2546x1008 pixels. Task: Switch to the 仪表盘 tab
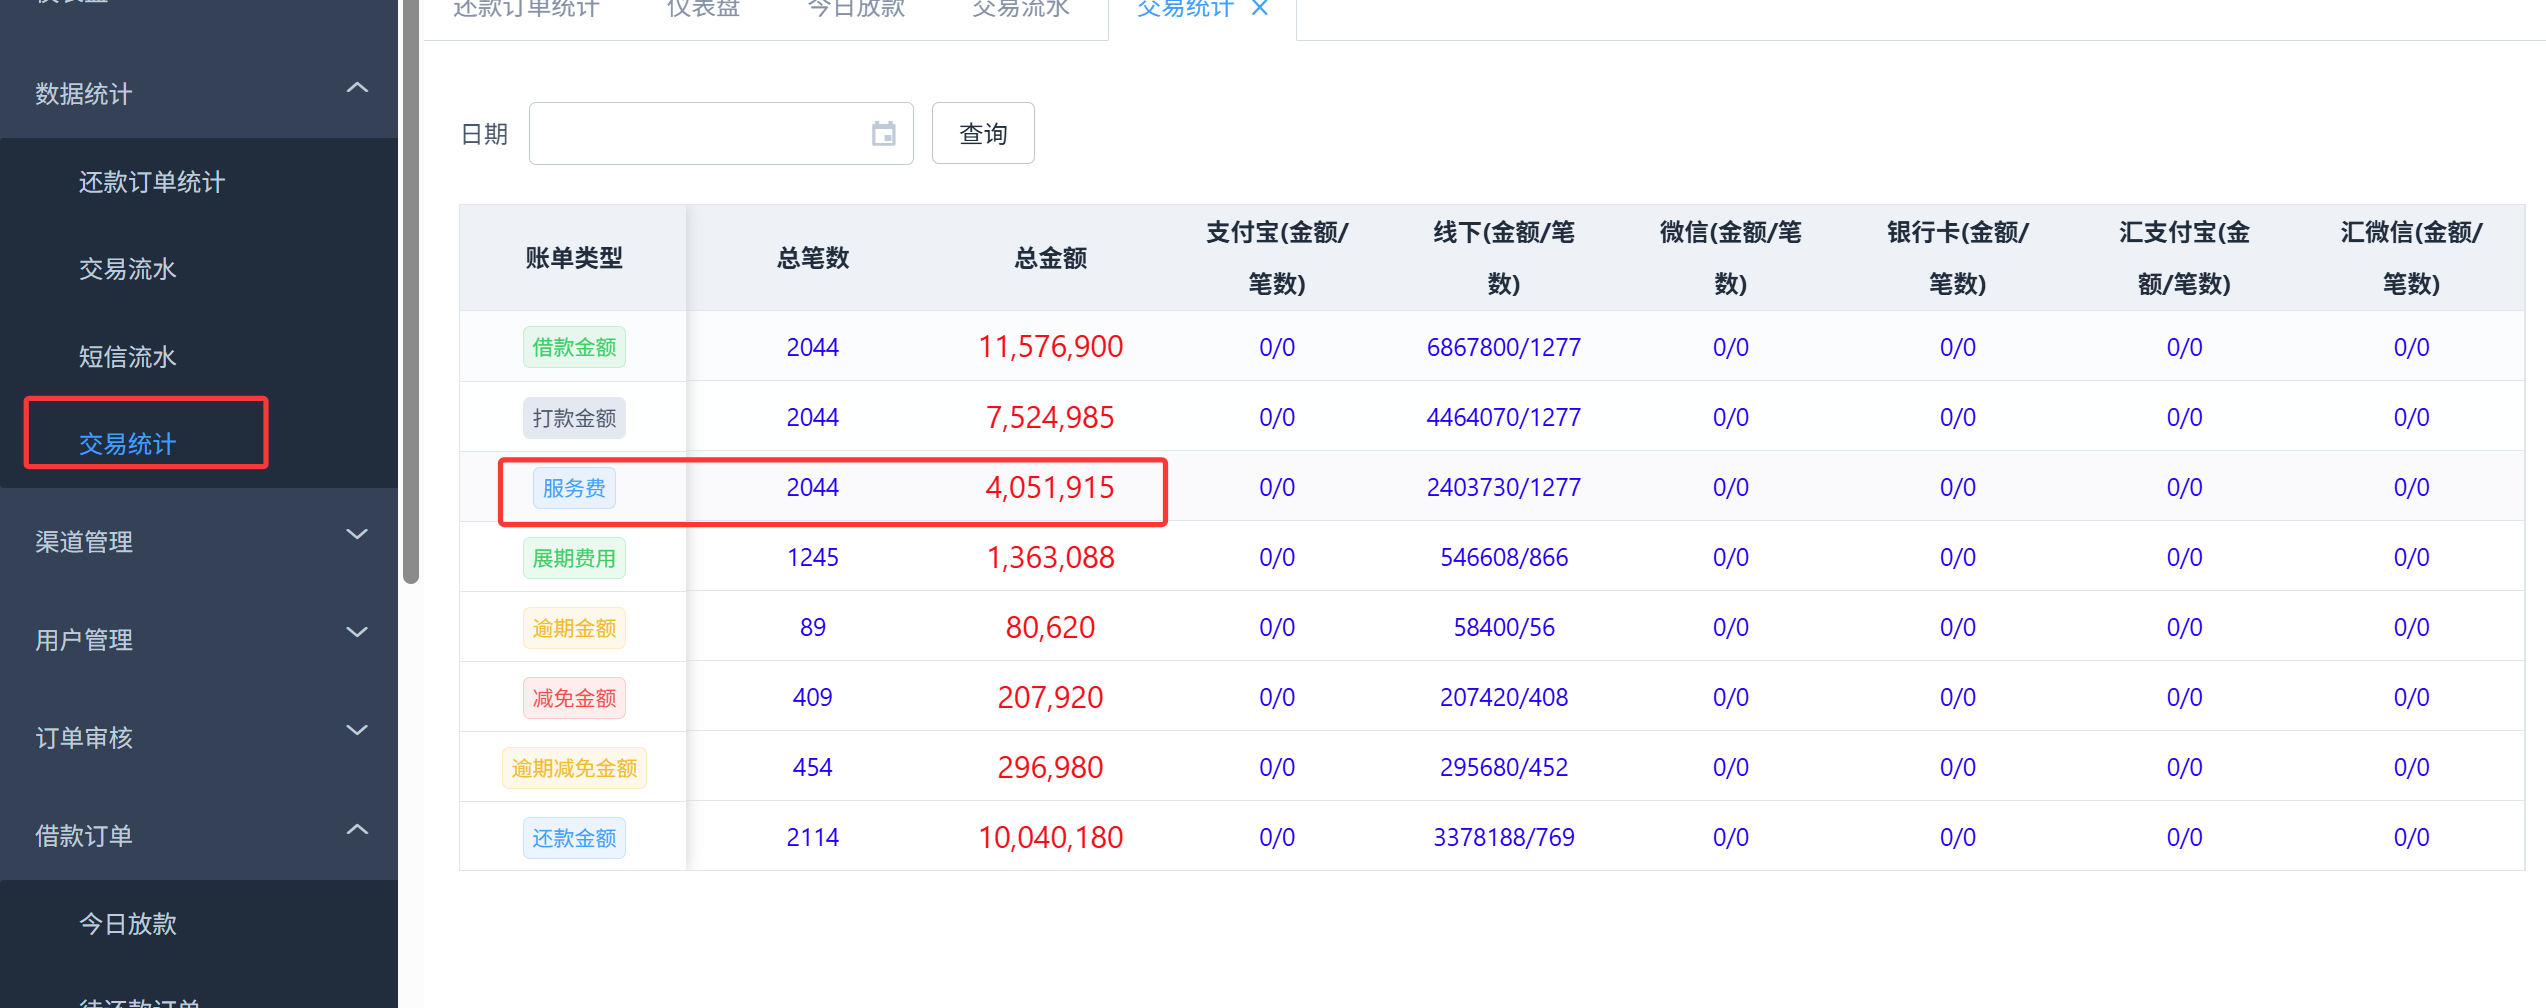tap(703, 8)
